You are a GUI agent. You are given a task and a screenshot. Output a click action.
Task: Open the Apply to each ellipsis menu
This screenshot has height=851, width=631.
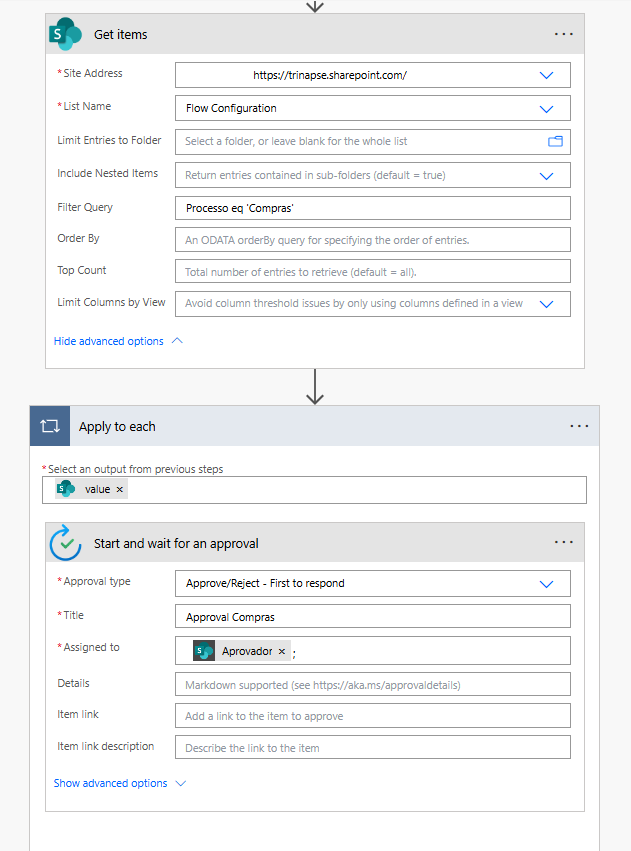[579, 425]
